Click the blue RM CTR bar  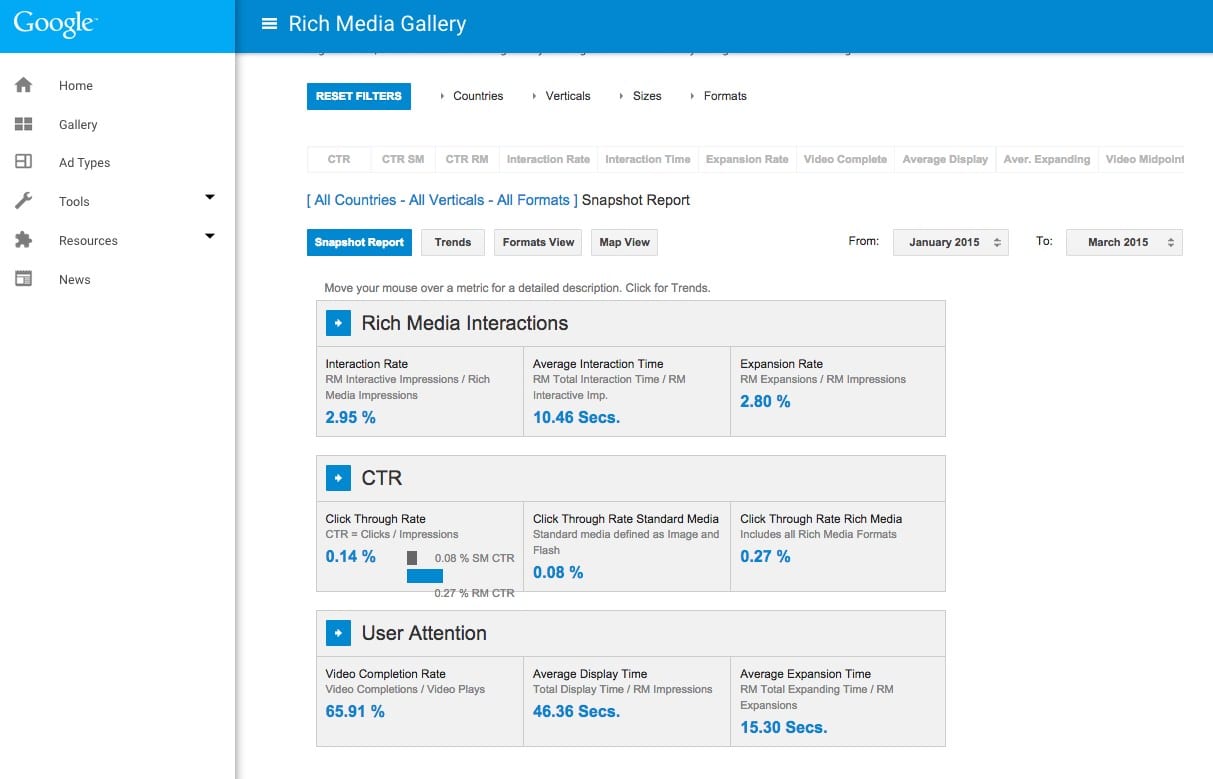pyautogui.click(x=424, y=576)
